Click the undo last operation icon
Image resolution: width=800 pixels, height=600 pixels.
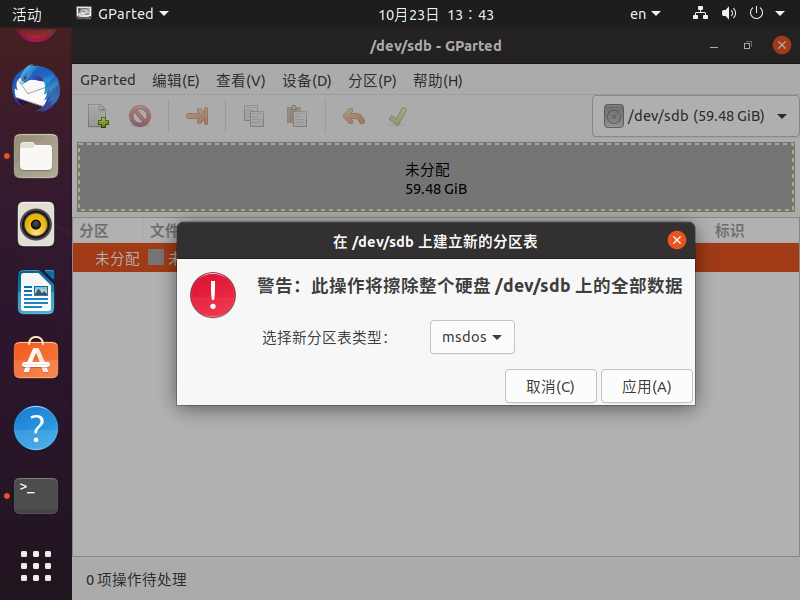click(x=354, y=116)
